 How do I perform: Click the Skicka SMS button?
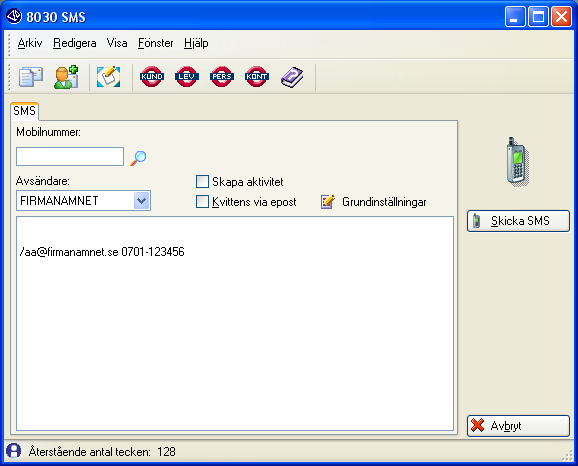coord(518,221)
